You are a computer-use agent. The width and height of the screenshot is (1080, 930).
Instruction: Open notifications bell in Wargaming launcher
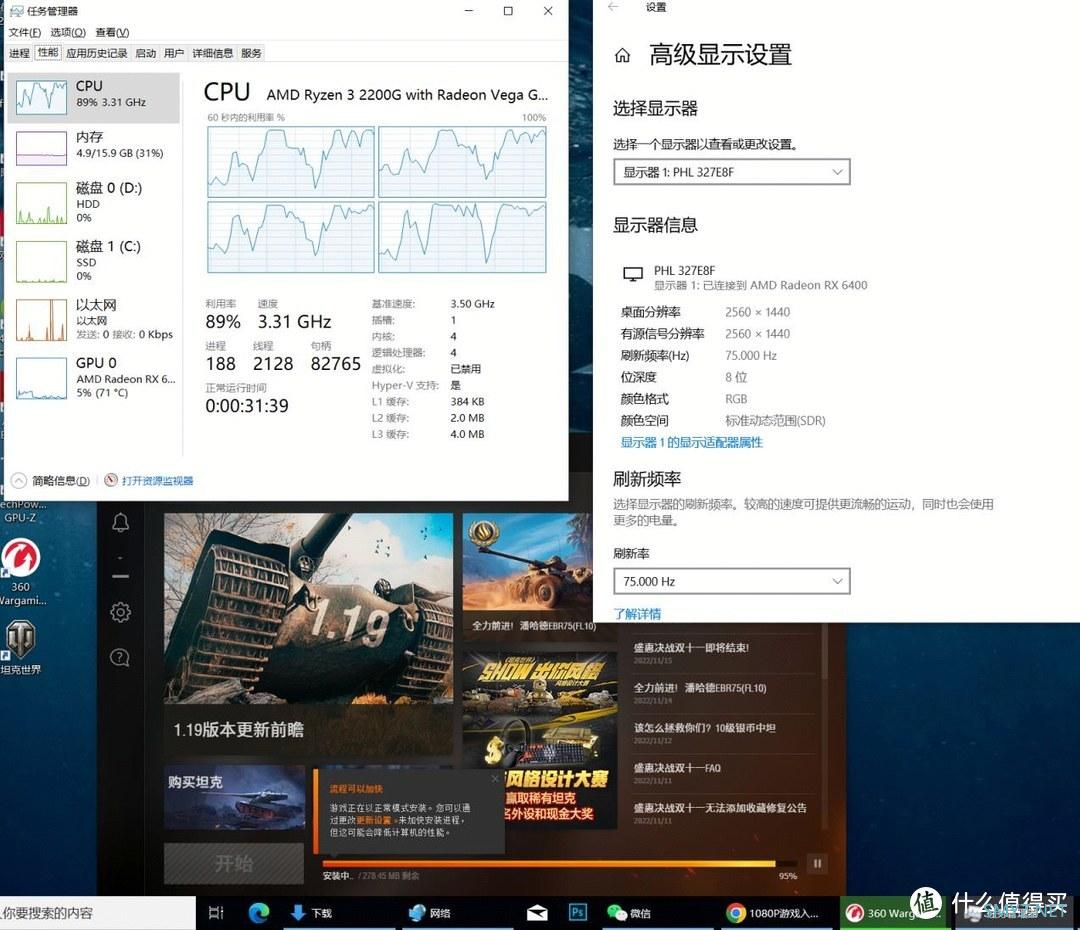[x=121, y=523]
